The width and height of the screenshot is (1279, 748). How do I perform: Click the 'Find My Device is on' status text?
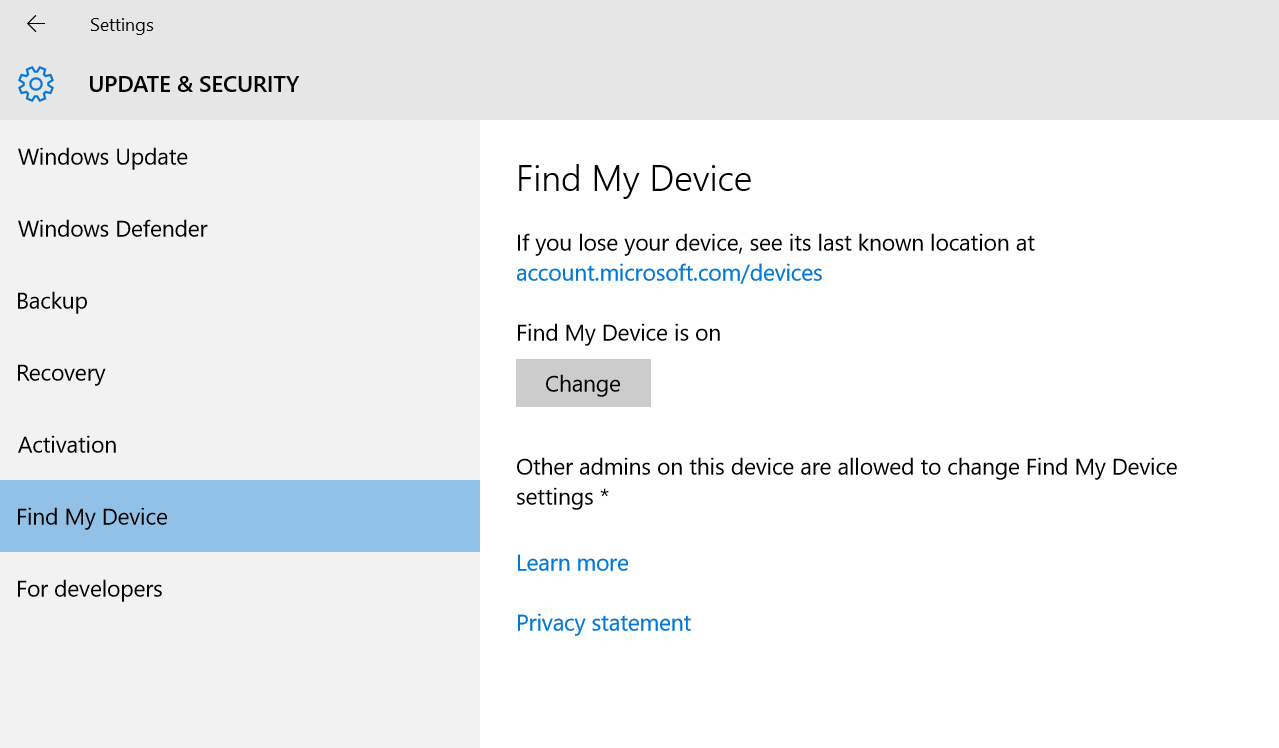click(x=618, y=333)
